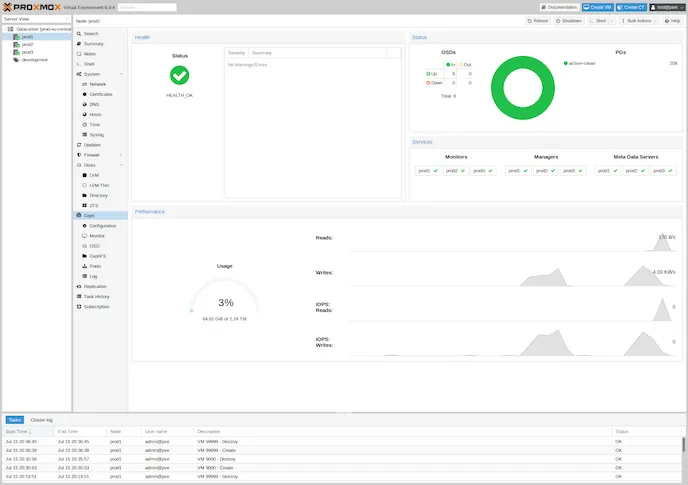Screen dimensions: 688x485
Task: Open the Summary page icon
Action: point(79,44)
